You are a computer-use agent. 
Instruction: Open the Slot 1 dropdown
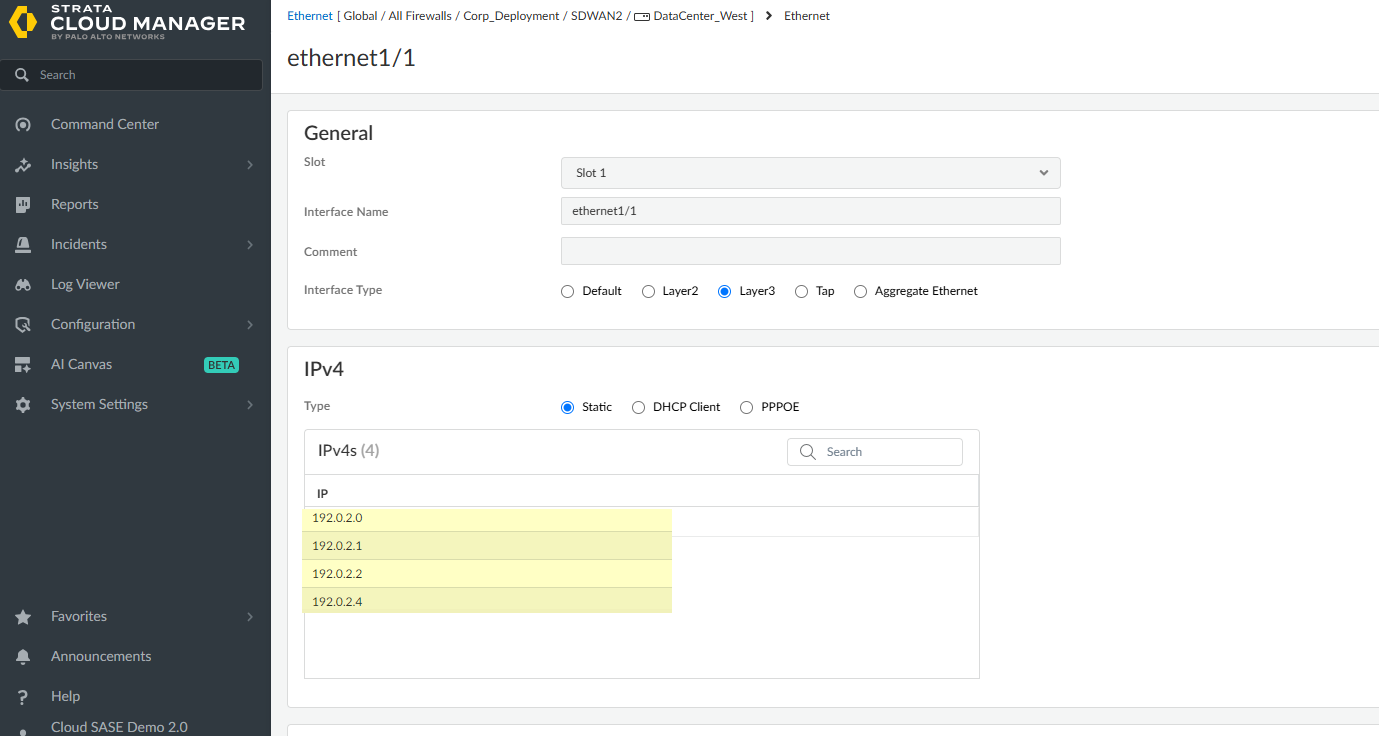coord(810,173)
